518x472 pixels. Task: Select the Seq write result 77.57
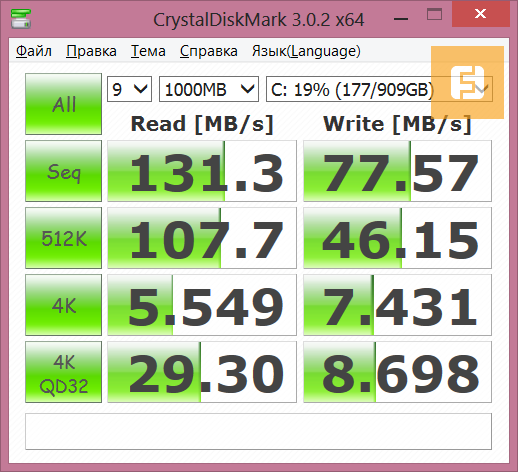click(x=397, y=171)
